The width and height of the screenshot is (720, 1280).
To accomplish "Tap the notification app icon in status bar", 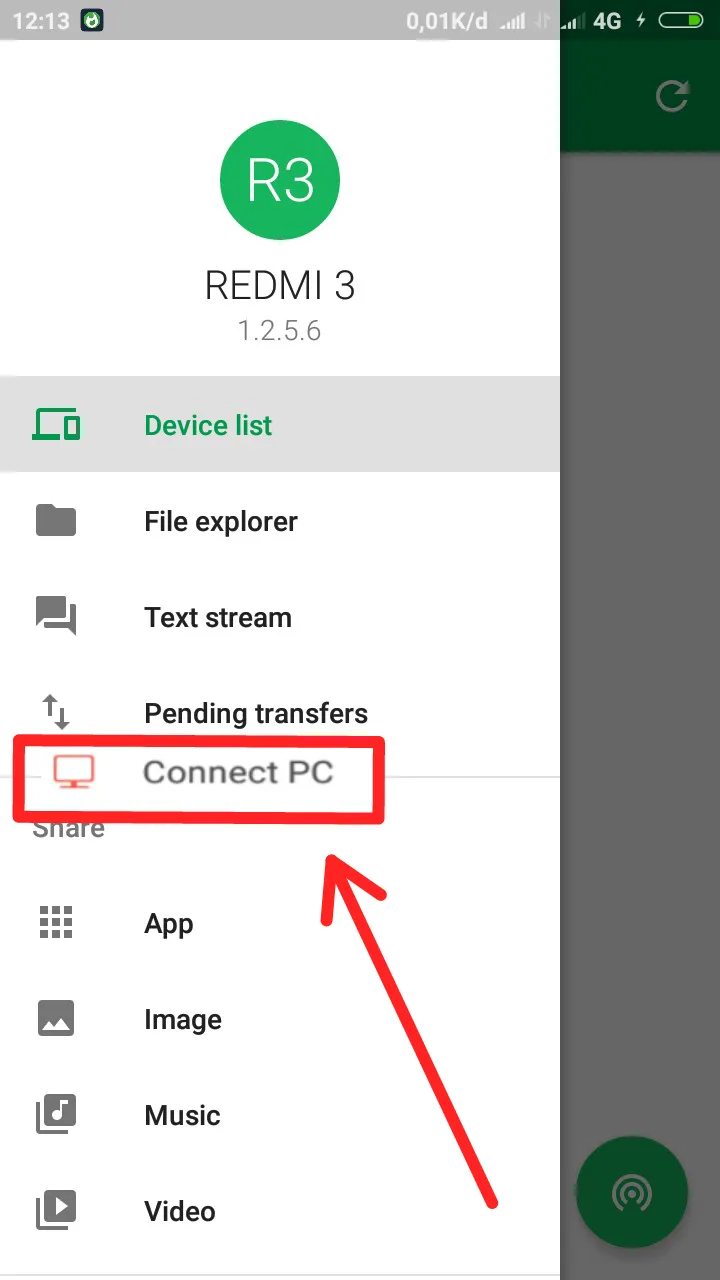I will tap(92, 20).
